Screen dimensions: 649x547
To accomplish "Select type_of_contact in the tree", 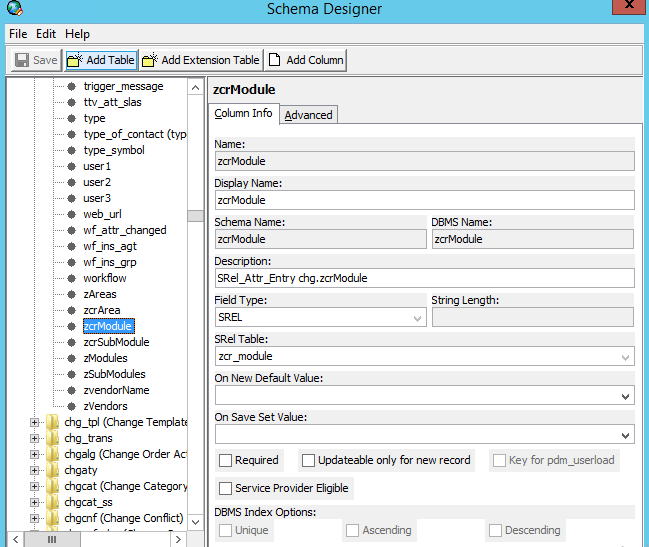I will [135, 134].
